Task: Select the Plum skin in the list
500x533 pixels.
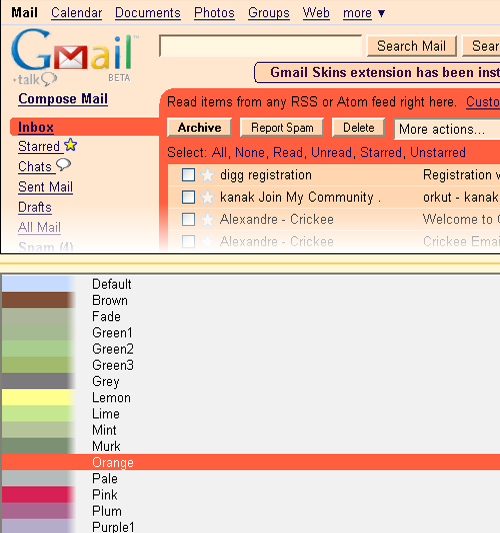Action: (x=107, y=511)
